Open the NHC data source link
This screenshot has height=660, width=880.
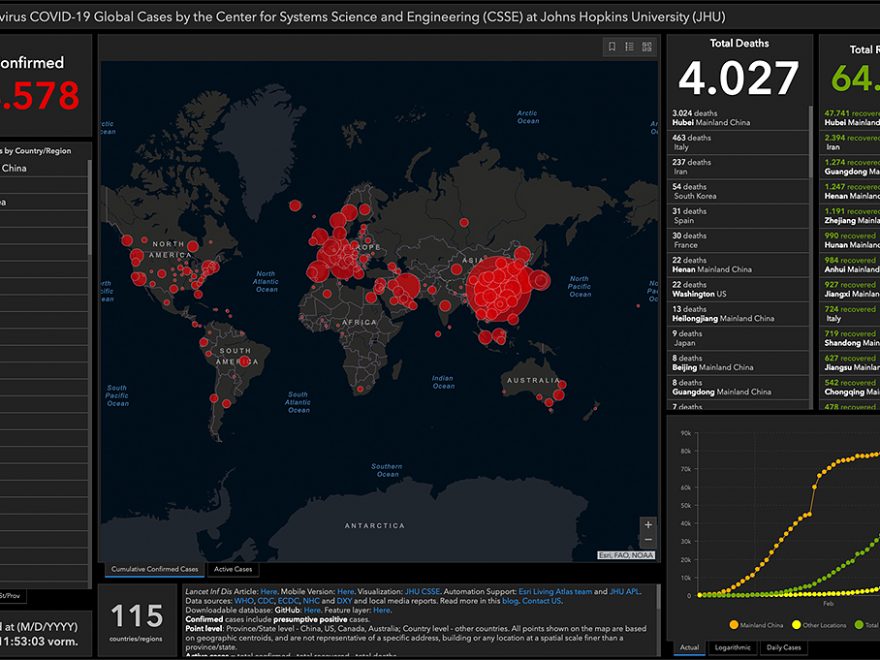pyautogui.click(x=311, y=601)
